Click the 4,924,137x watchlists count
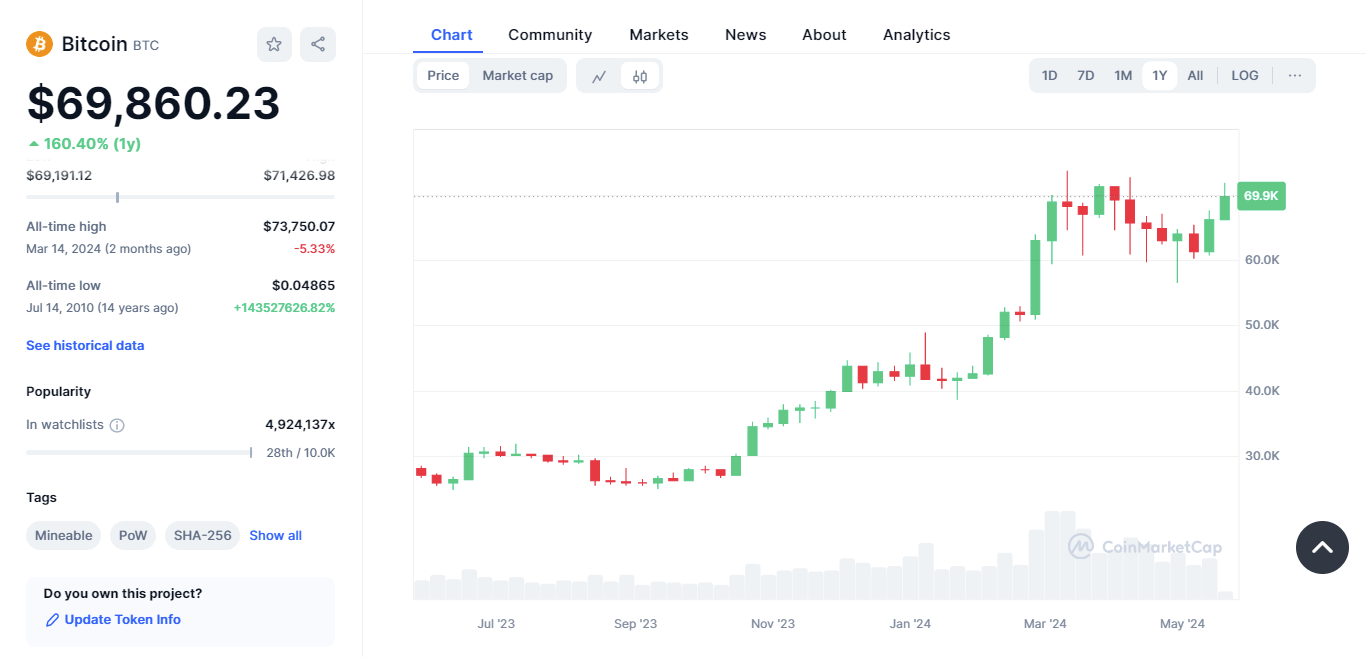 (x=300, y=425)
